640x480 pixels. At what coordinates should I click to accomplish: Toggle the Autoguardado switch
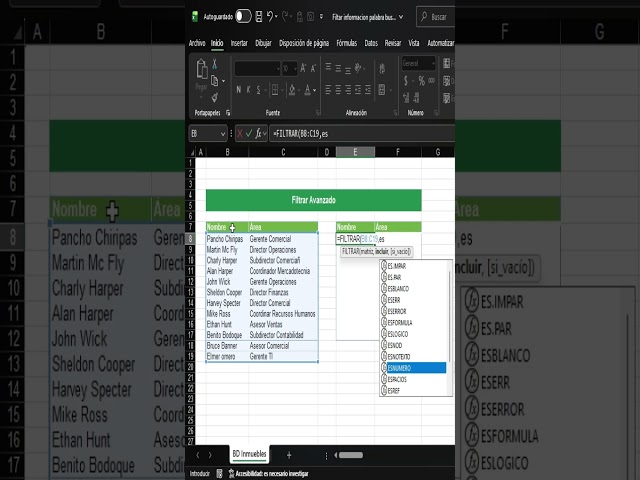tap(243, 16)
